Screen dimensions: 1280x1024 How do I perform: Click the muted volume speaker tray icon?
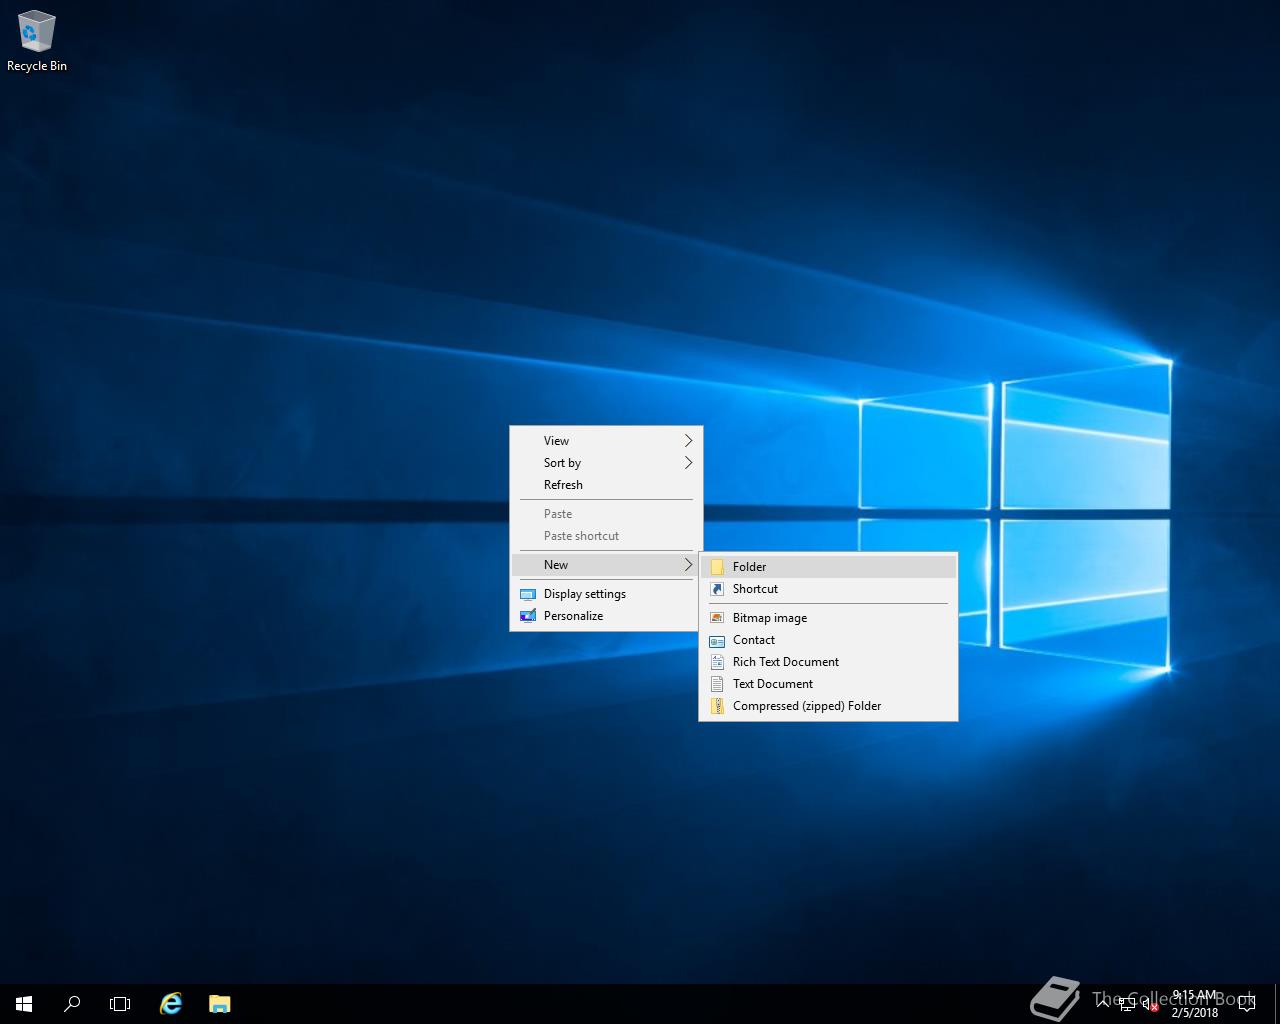point(1150,1004)
